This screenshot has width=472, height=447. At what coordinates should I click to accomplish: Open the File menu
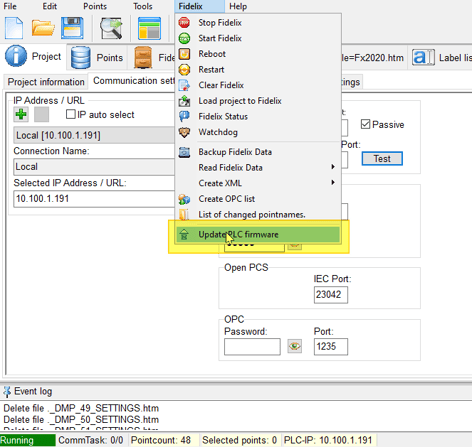click(10, 6)
